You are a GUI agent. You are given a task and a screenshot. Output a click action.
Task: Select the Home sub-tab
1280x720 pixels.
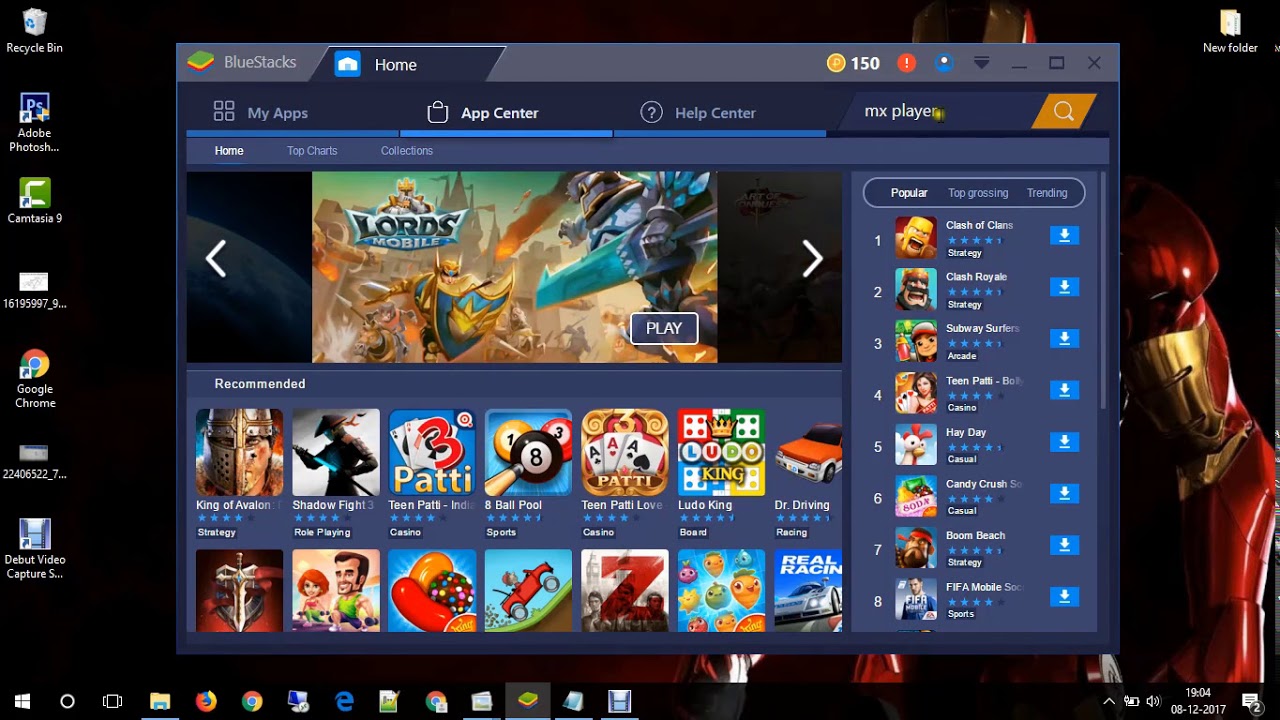pos(229,151)
